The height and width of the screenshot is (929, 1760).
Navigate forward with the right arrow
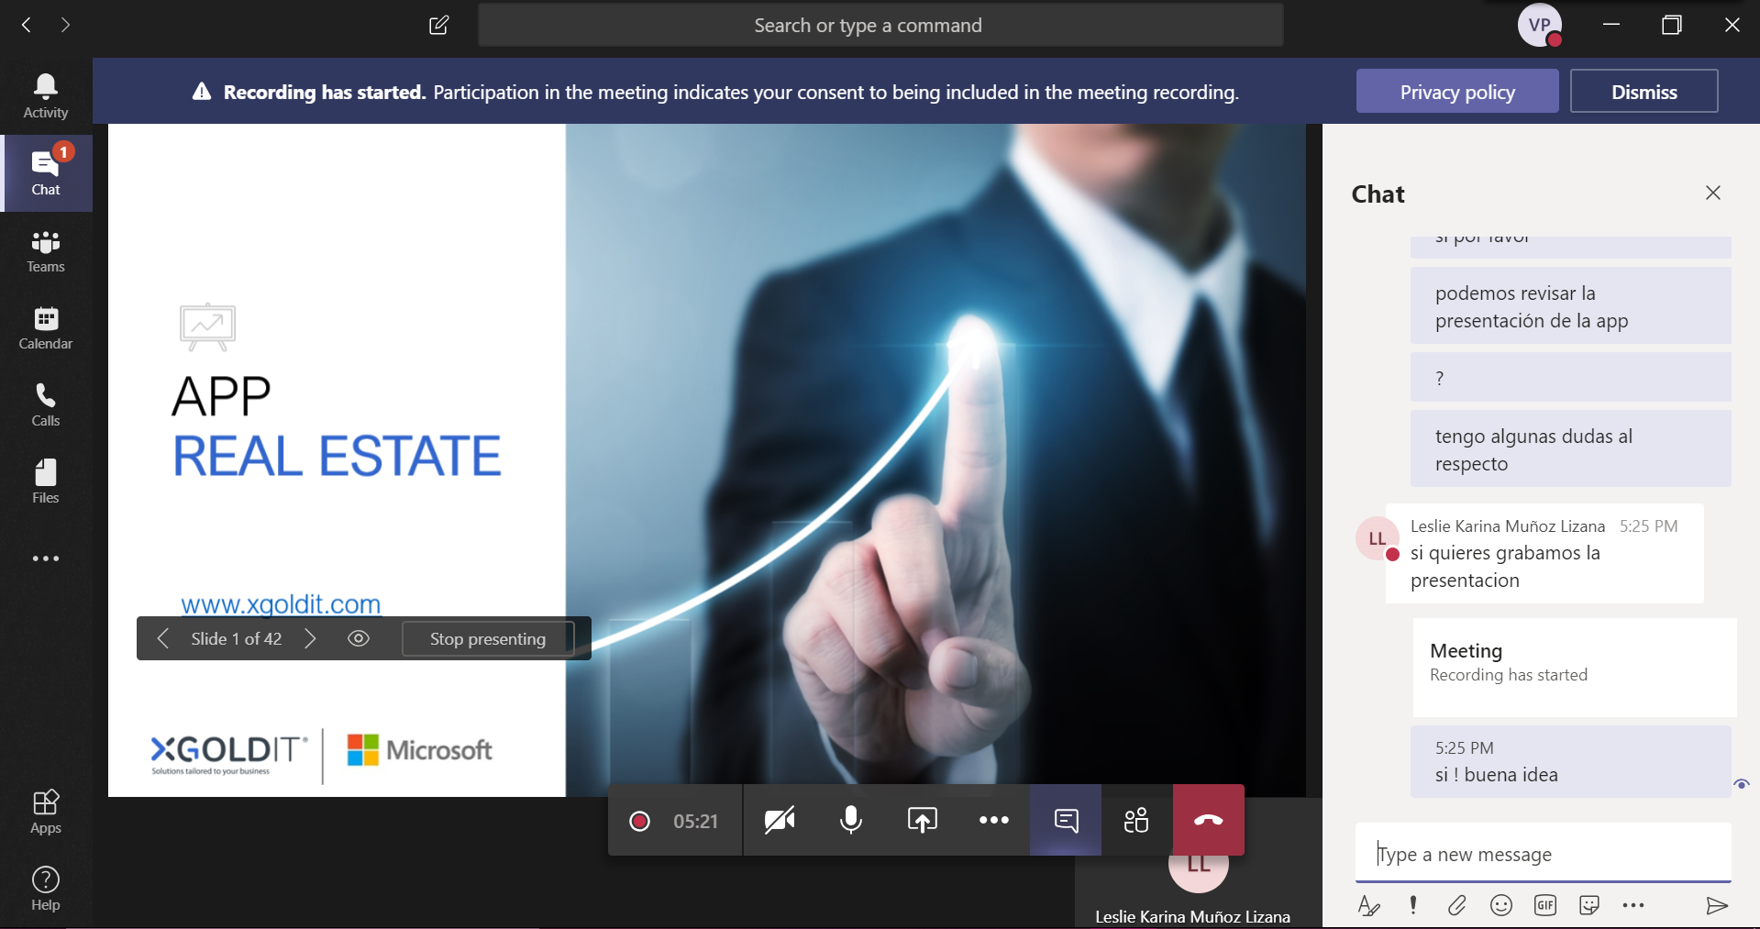coord(65,25)
